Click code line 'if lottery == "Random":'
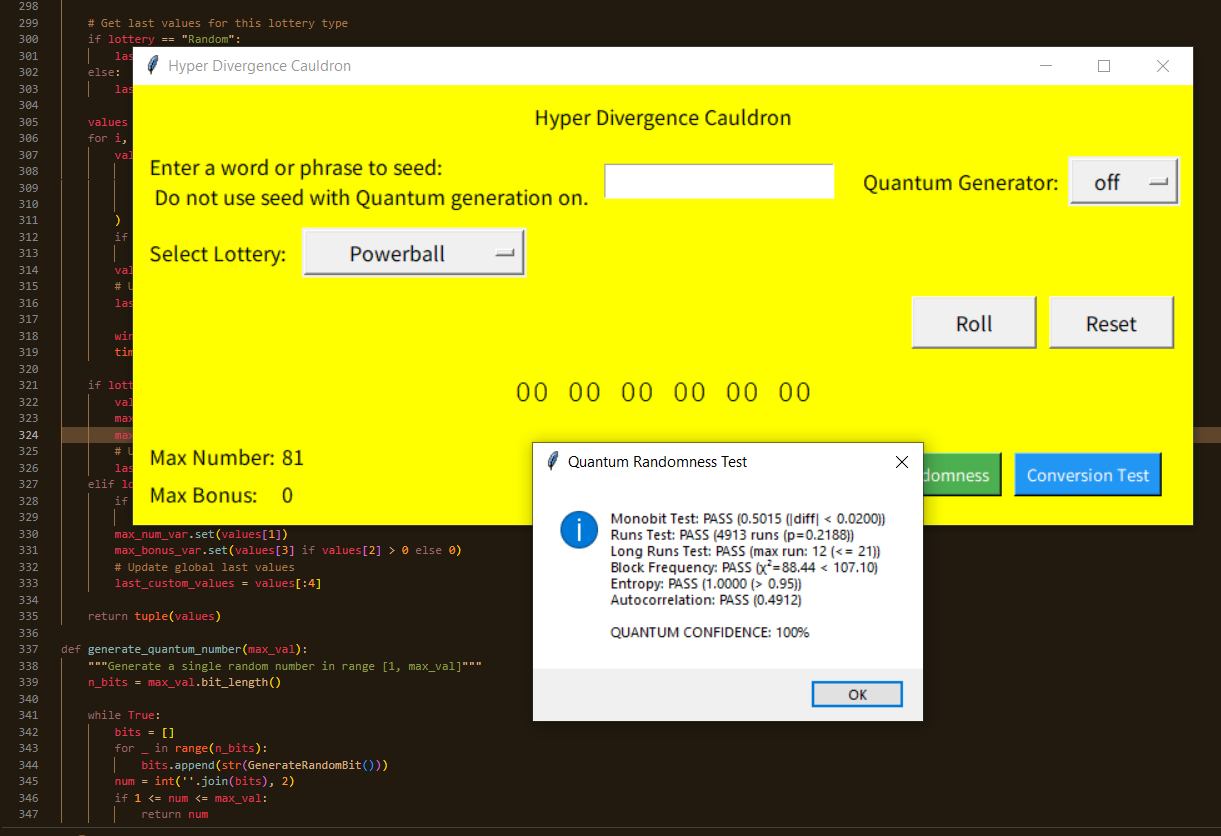The height and width of the screenshot is (836, 1221). [165, 39]
